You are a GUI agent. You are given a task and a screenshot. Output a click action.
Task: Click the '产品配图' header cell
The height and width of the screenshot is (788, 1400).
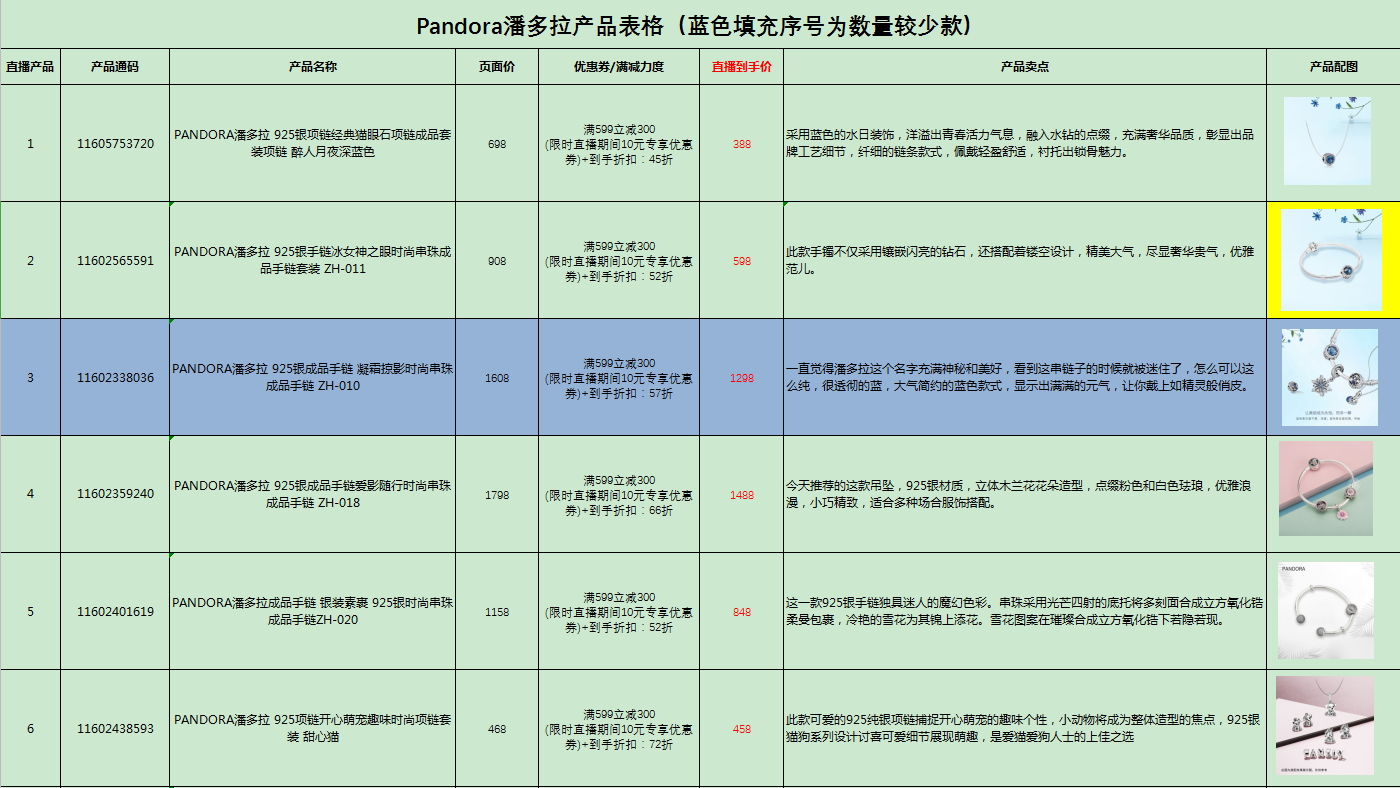[x=1333, y=67]
